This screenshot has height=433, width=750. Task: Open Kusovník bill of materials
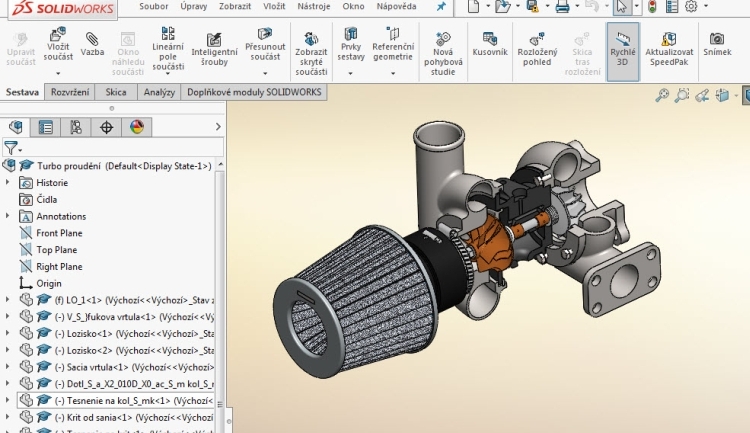pyautogui.click(x=490, y=44)
